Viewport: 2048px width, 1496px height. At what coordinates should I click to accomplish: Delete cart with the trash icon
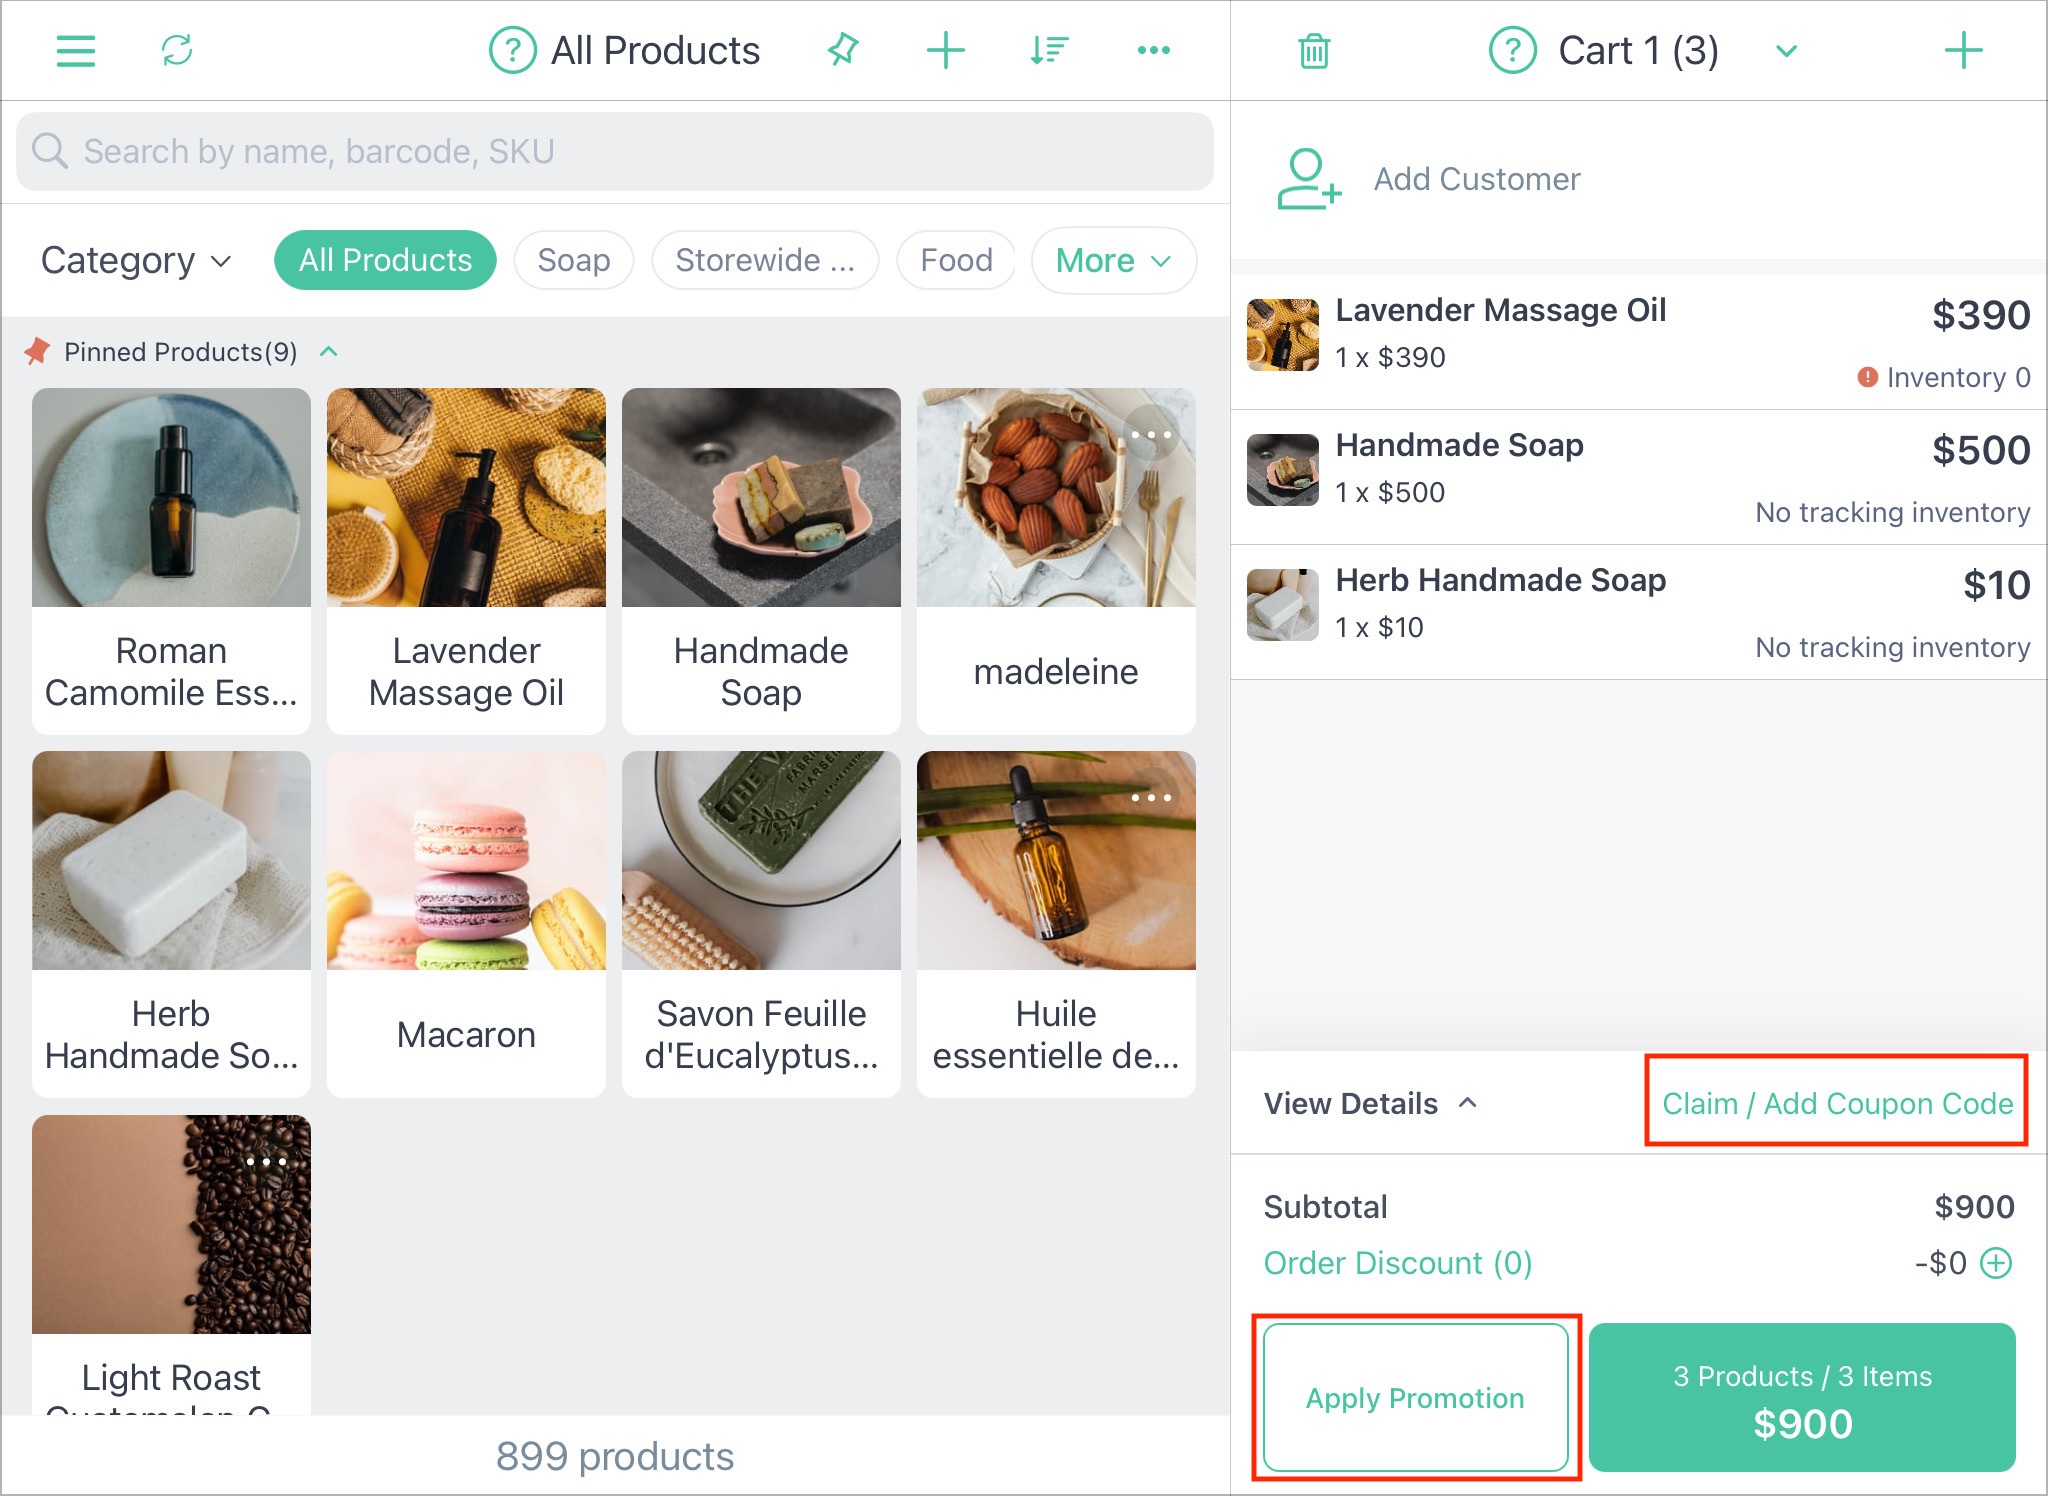coord(1314,51)
